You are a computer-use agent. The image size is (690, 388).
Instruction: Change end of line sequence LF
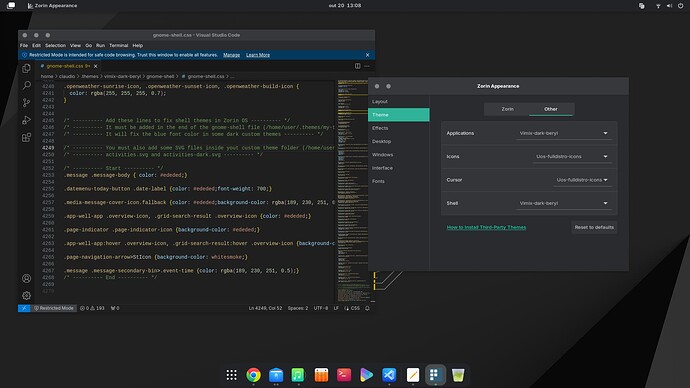coord(336,308)
